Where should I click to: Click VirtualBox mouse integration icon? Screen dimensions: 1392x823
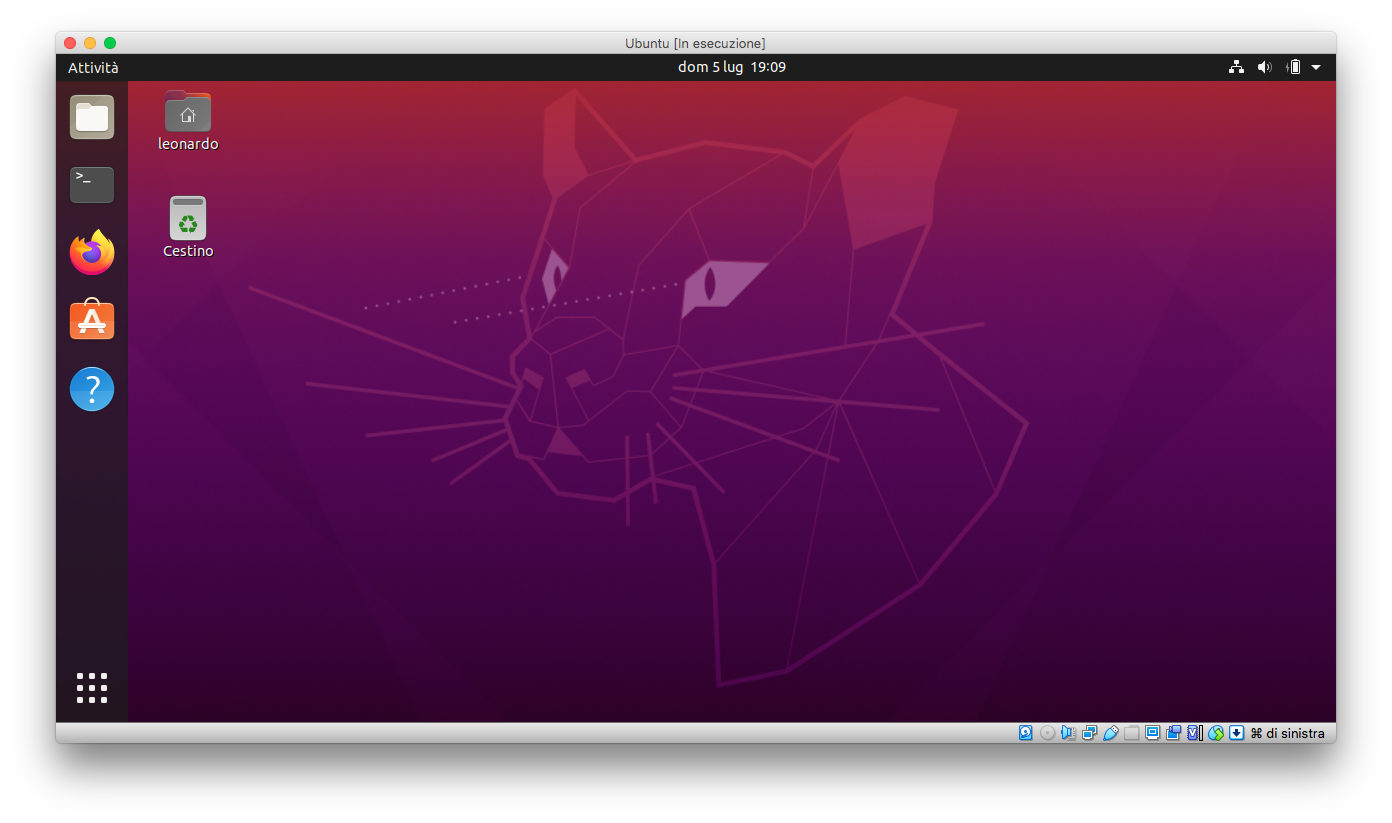coord(1216,733)
